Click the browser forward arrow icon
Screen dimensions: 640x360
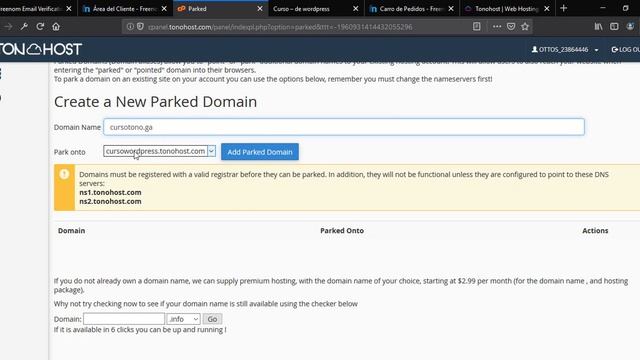pos(8,27)
